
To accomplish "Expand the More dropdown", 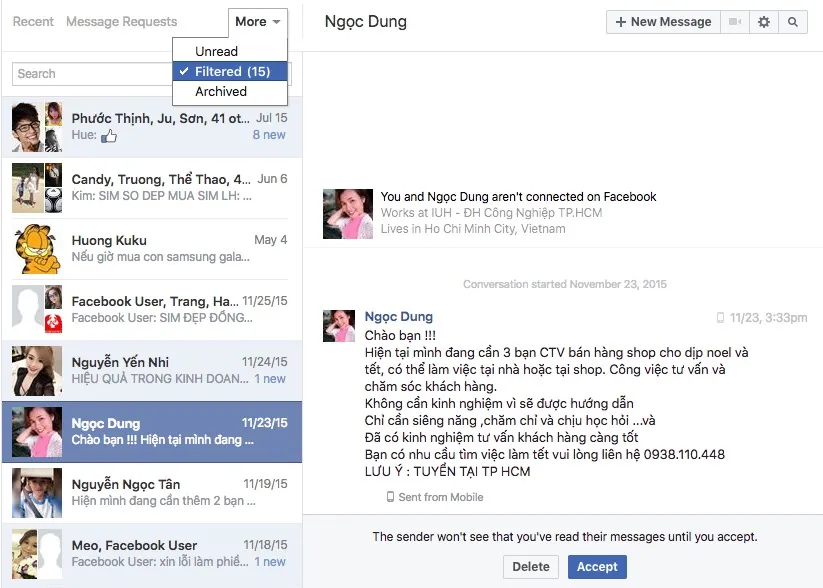I will pos(258,22).
